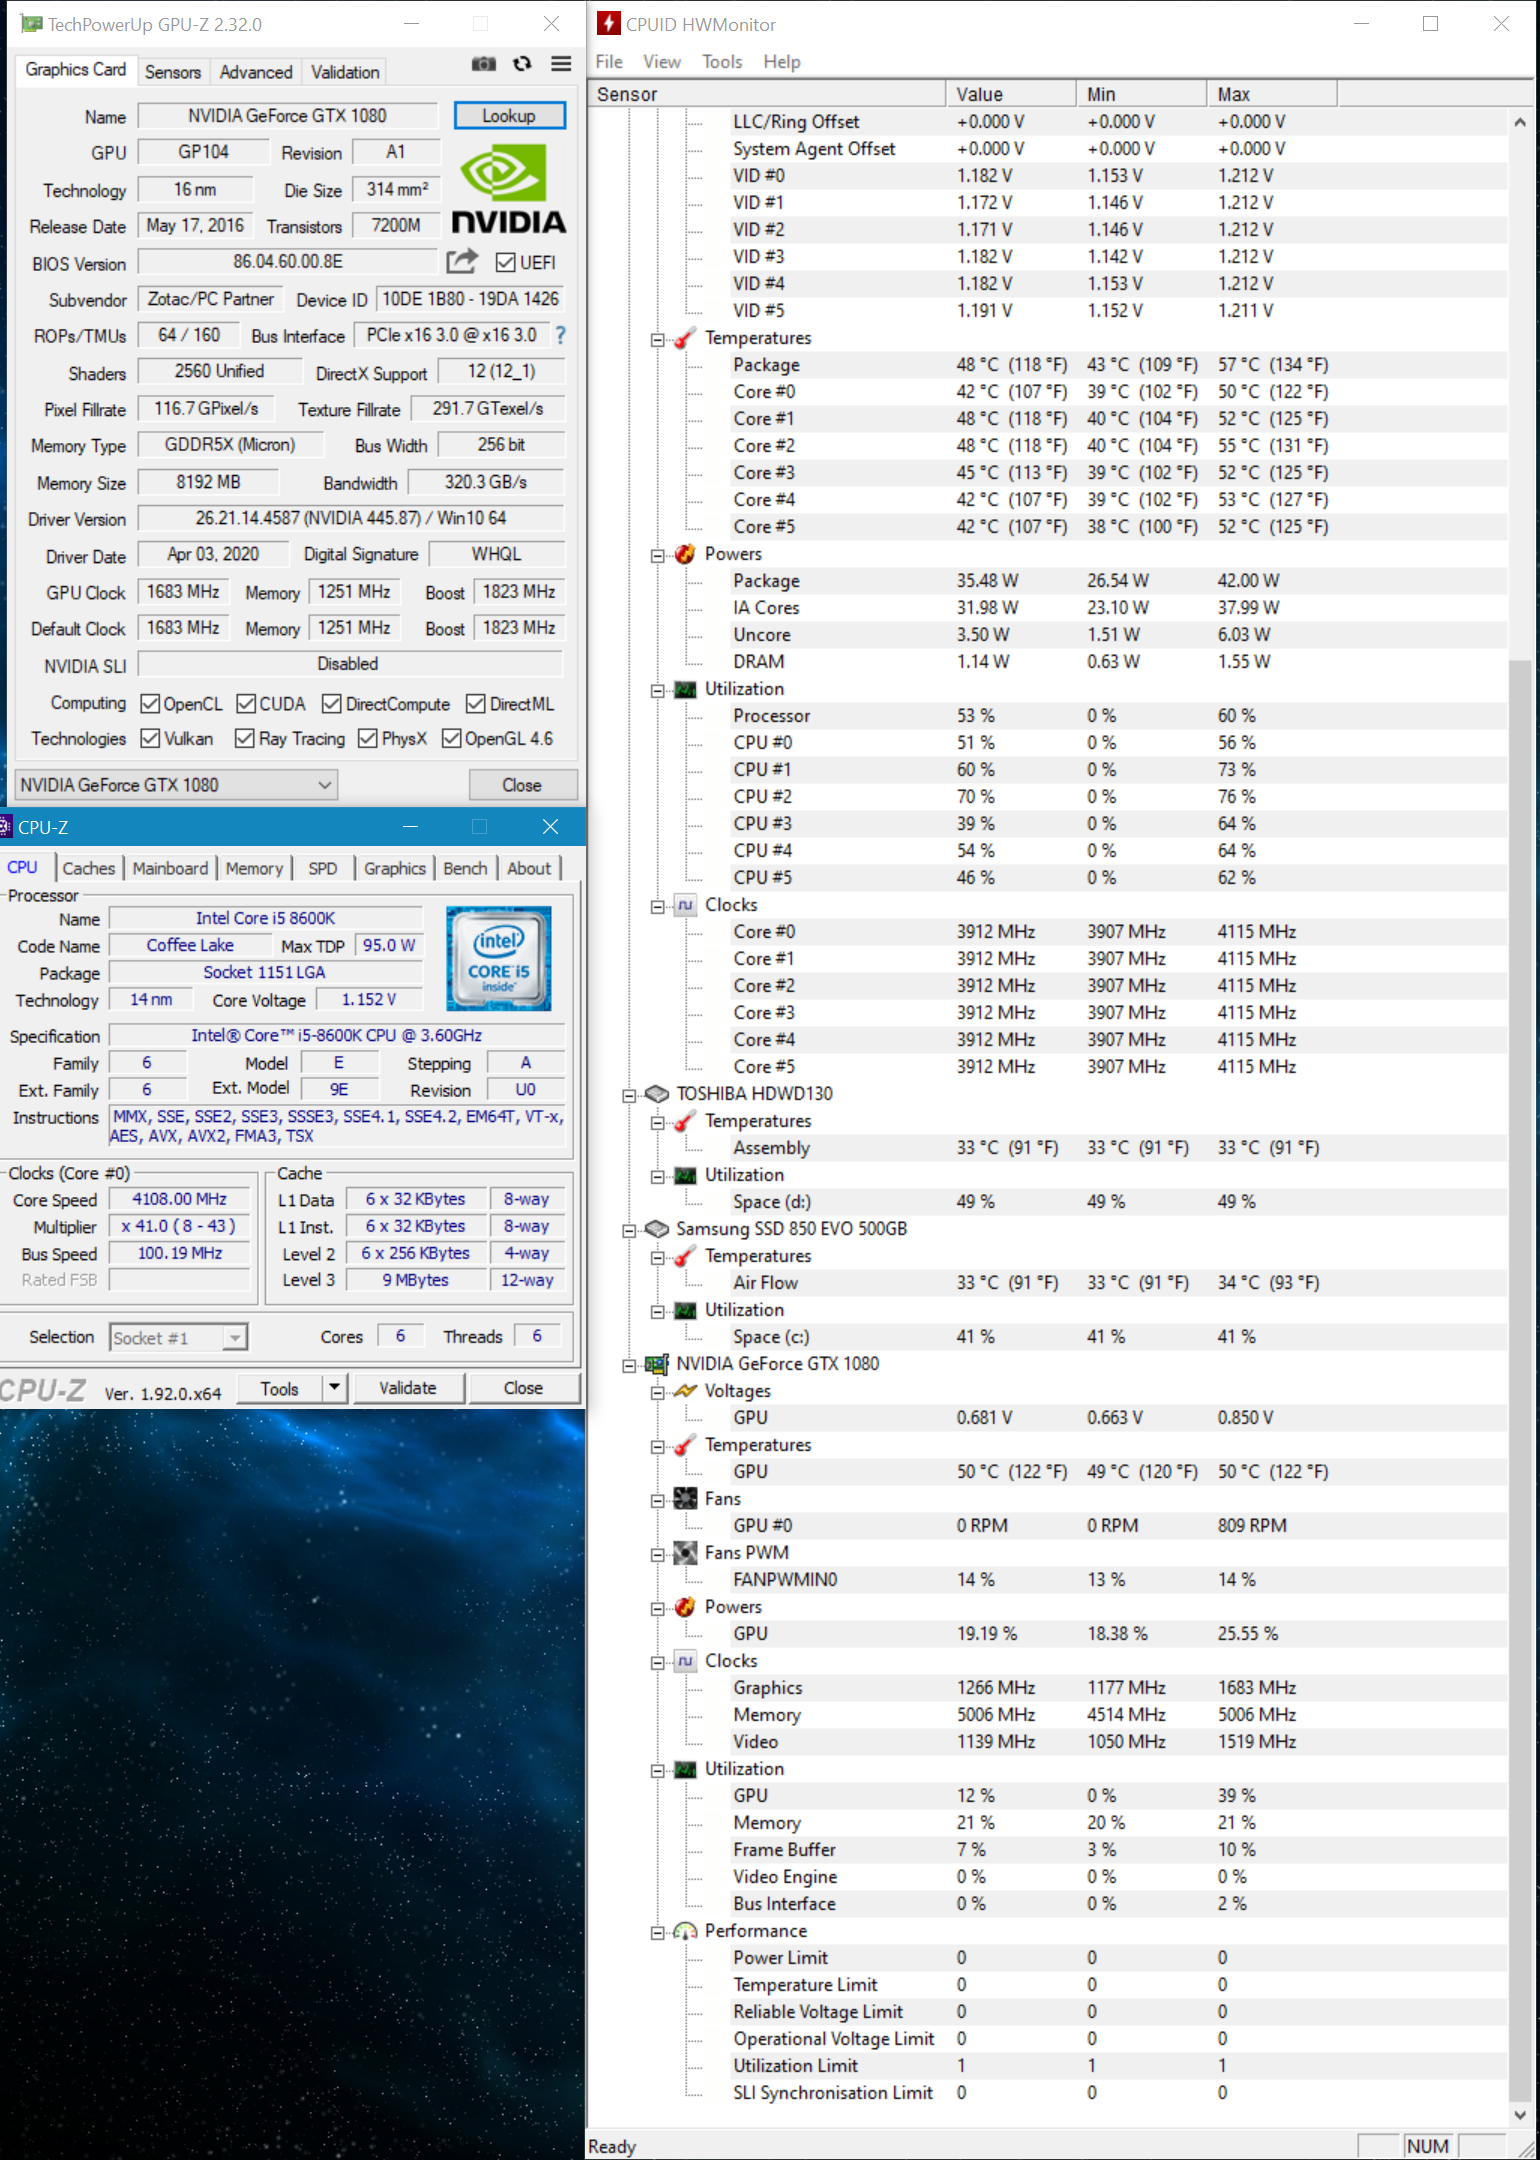This screenshot has height=2160, width=1540.
Task: Click the CPU-Z Tools button
Action: [280, 1388]
